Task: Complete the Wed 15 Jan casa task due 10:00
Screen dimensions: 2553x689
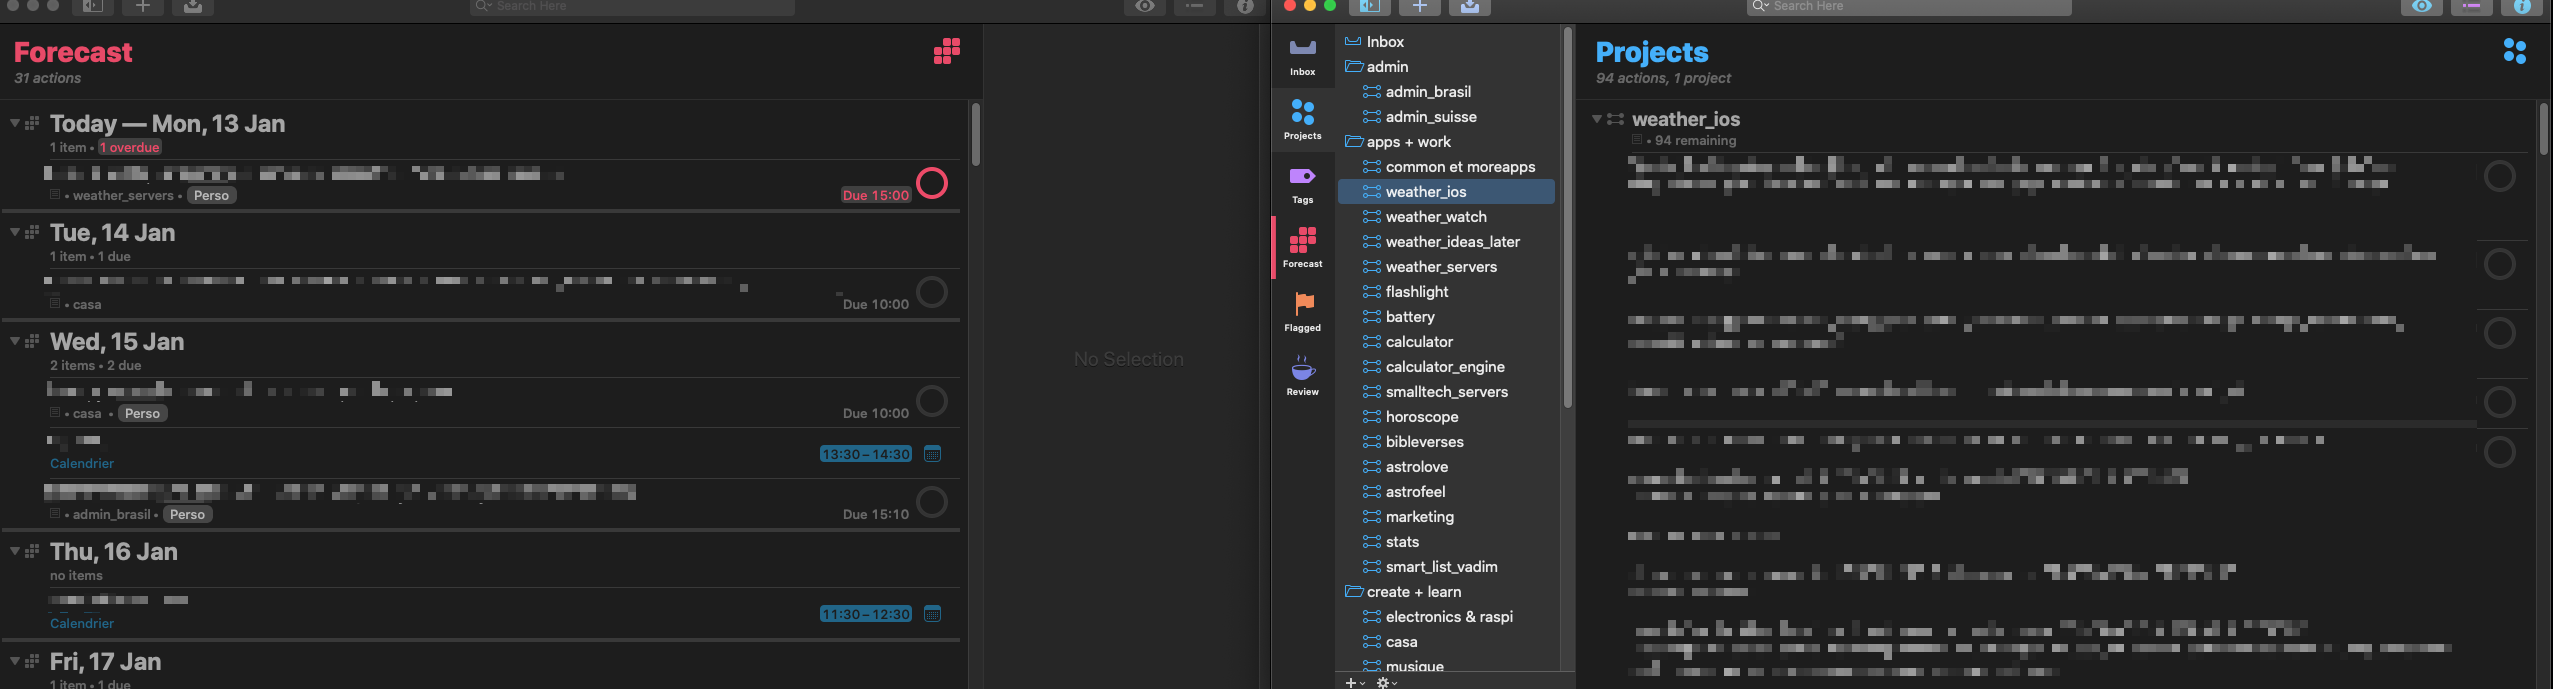Action: pos(932,401)
